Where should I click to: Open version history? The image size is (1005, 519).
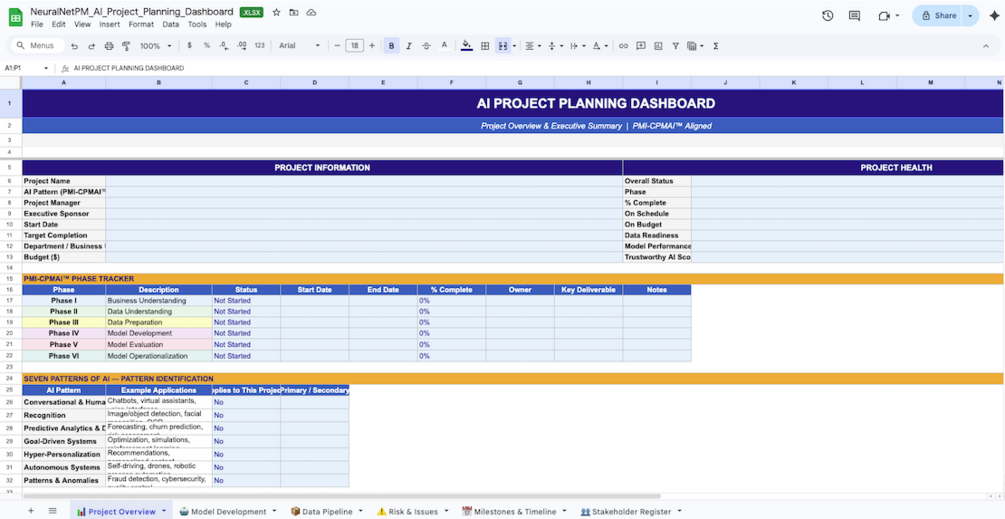click(x=827, y=15)
